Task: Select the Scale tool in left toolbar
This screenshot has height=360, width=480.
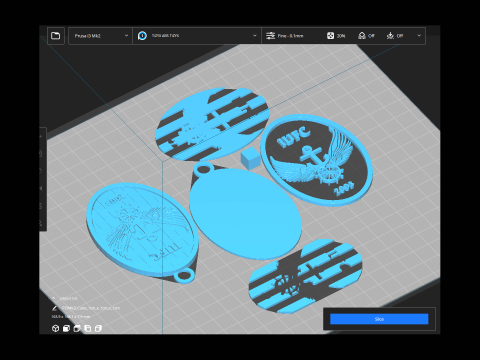Action: 41,154
